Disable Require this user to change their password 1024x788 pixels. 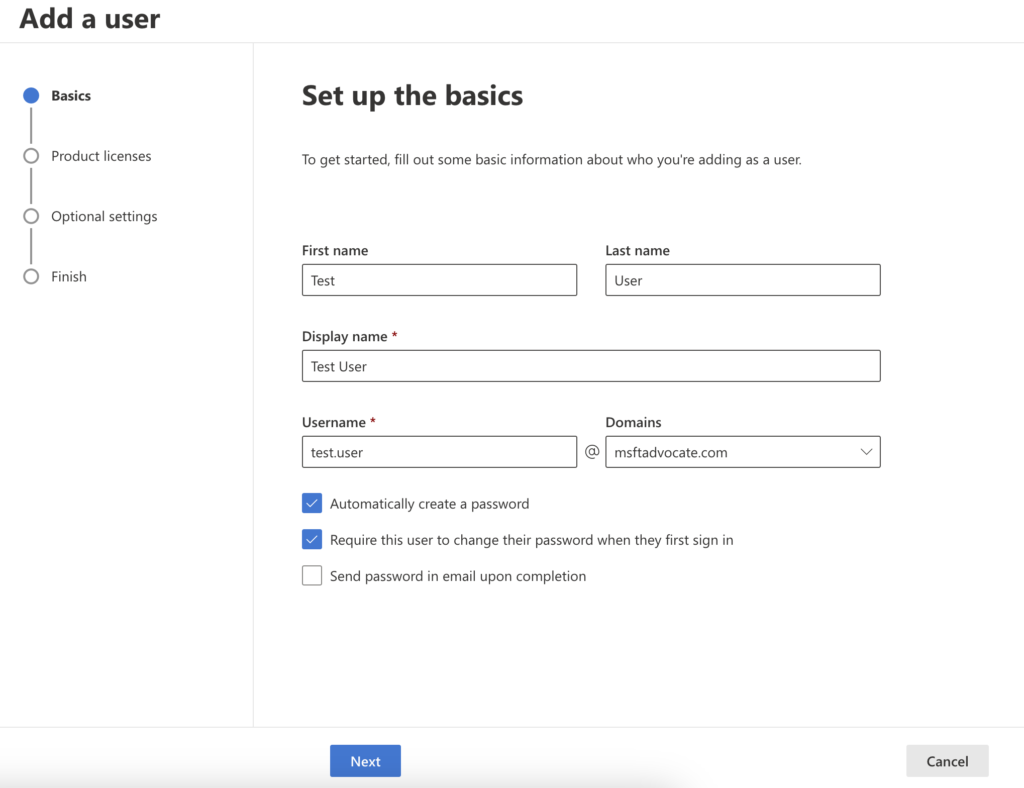coord(312,540)
